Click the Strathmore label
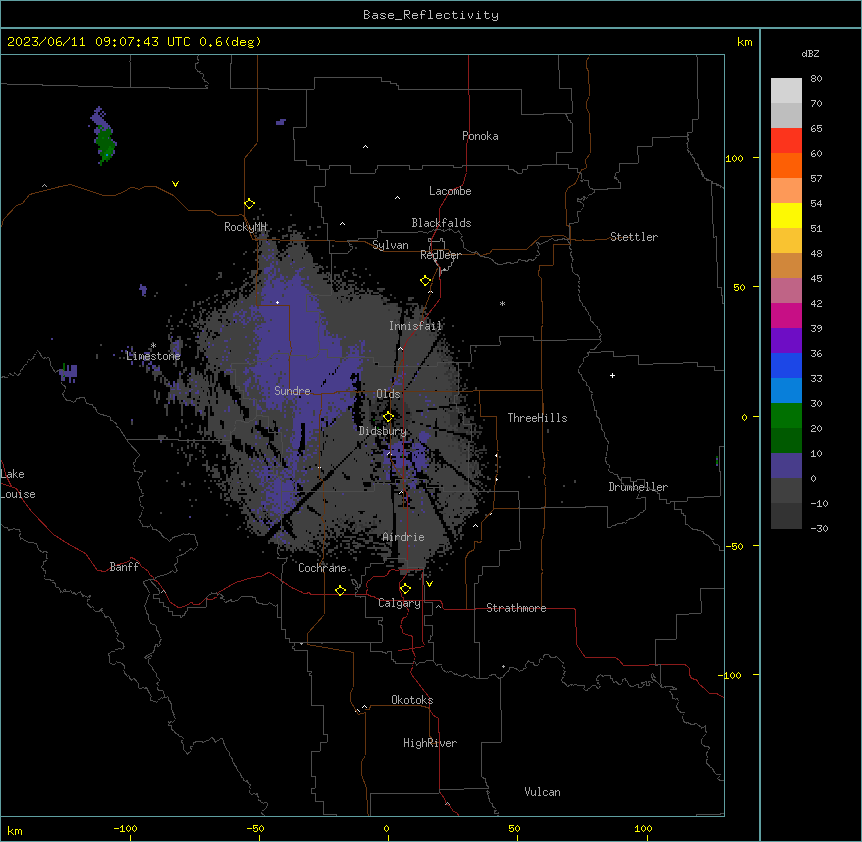This screenshot has width=862, height=842. tap(516, 608)
